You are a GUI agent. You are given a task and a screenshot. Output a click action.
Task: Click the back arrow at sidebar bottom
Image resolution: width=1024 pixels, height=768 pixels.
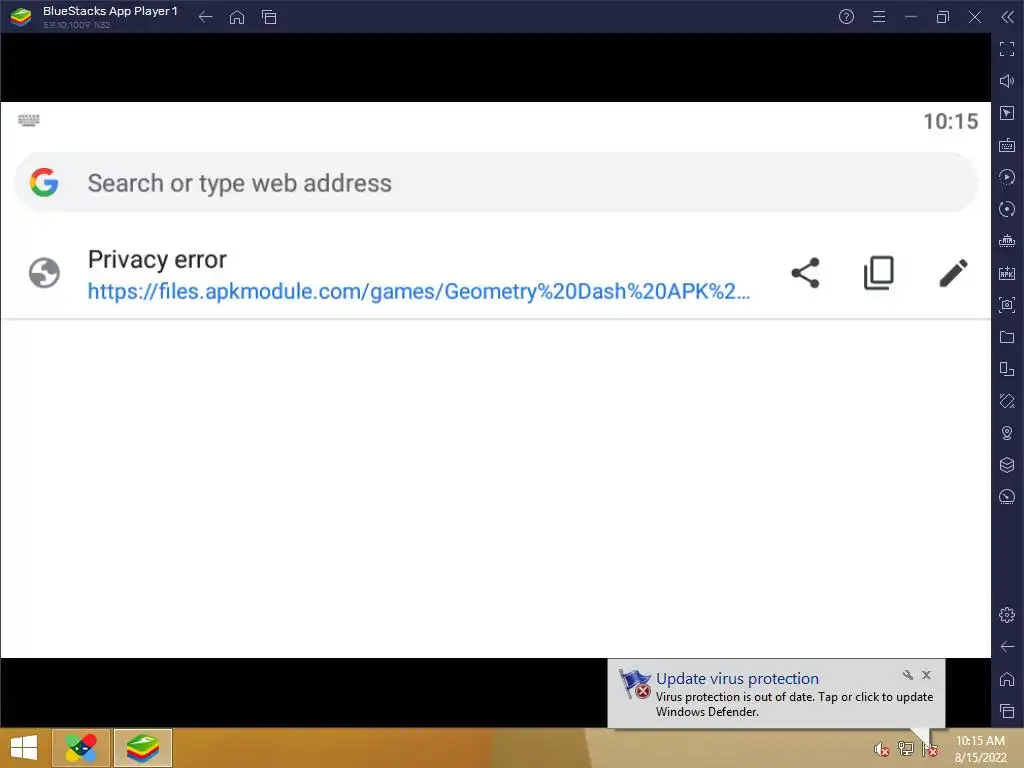tap(1007, 647)
